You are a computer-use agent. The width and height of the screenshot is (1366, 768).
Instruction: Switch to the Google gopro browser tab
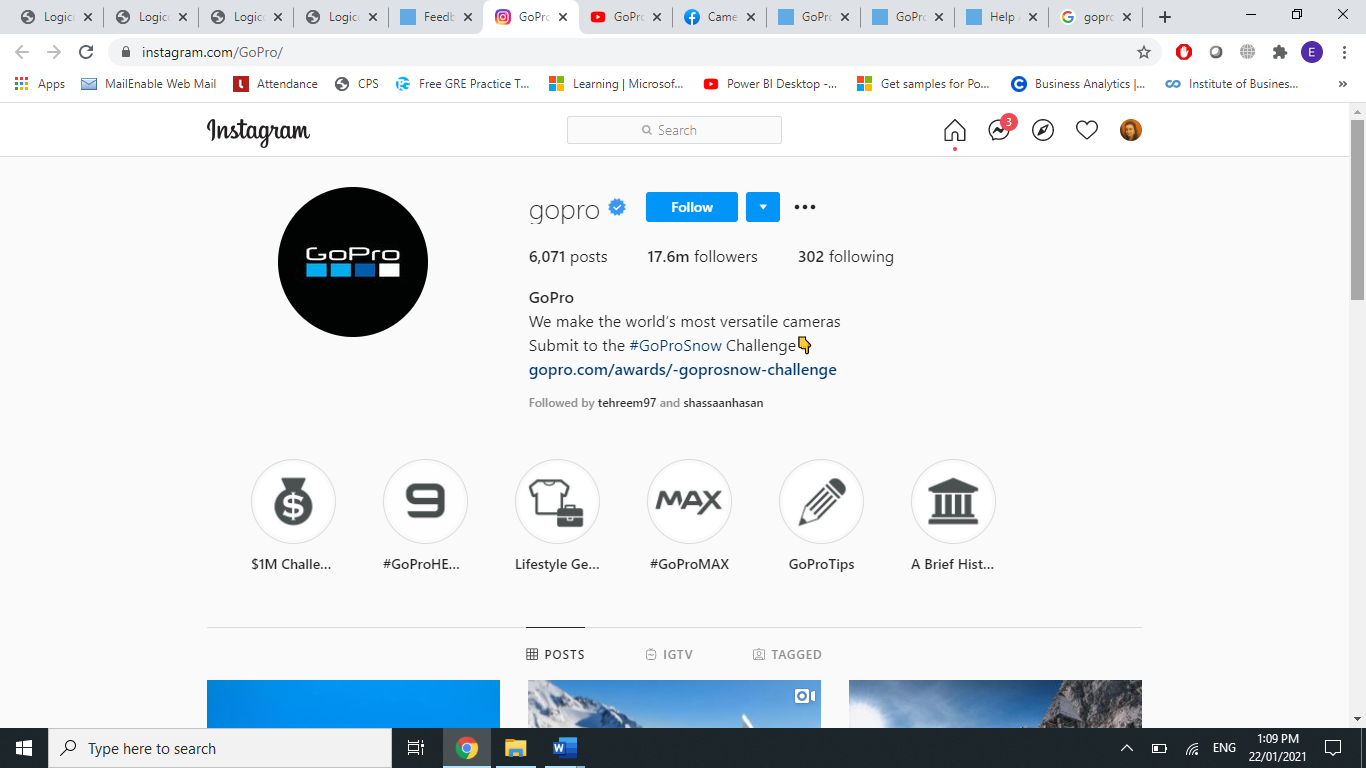click(x=1095, y=17)
